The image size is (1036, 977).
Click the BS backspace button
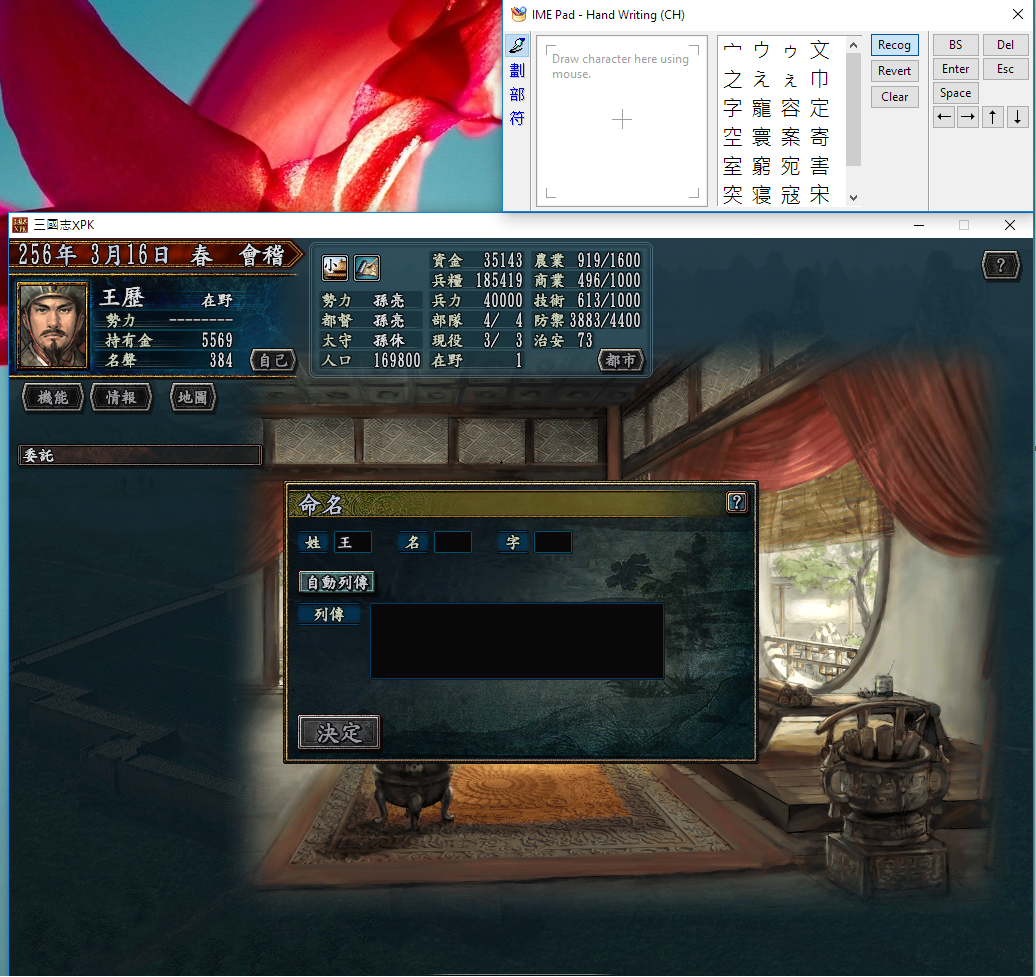click(955, 45)
